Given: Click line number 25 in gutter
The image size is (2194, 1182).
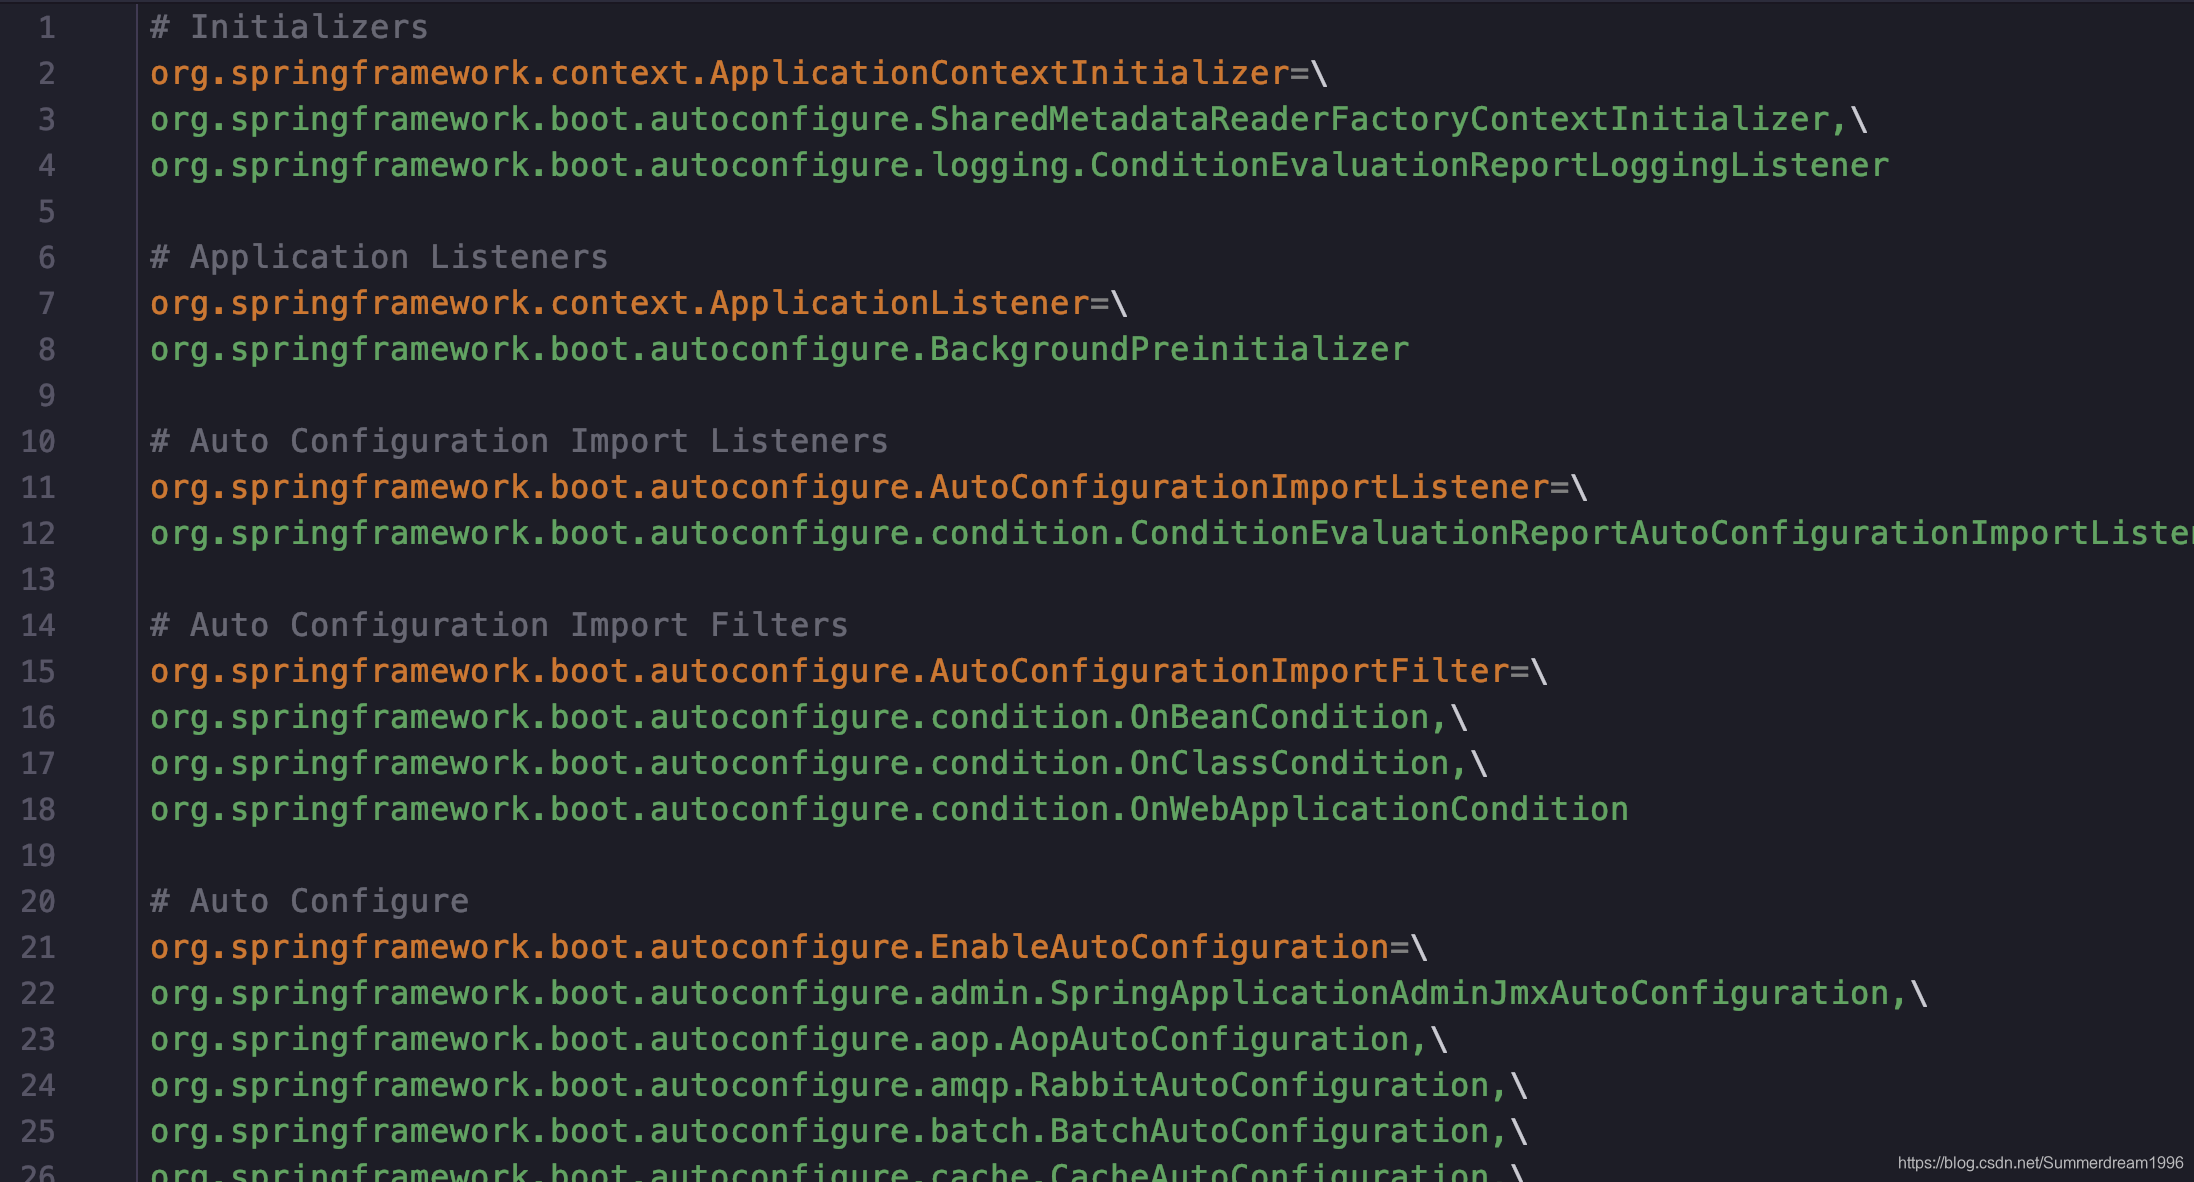Looking at the screenshot, I should (x=38, y=1131).
